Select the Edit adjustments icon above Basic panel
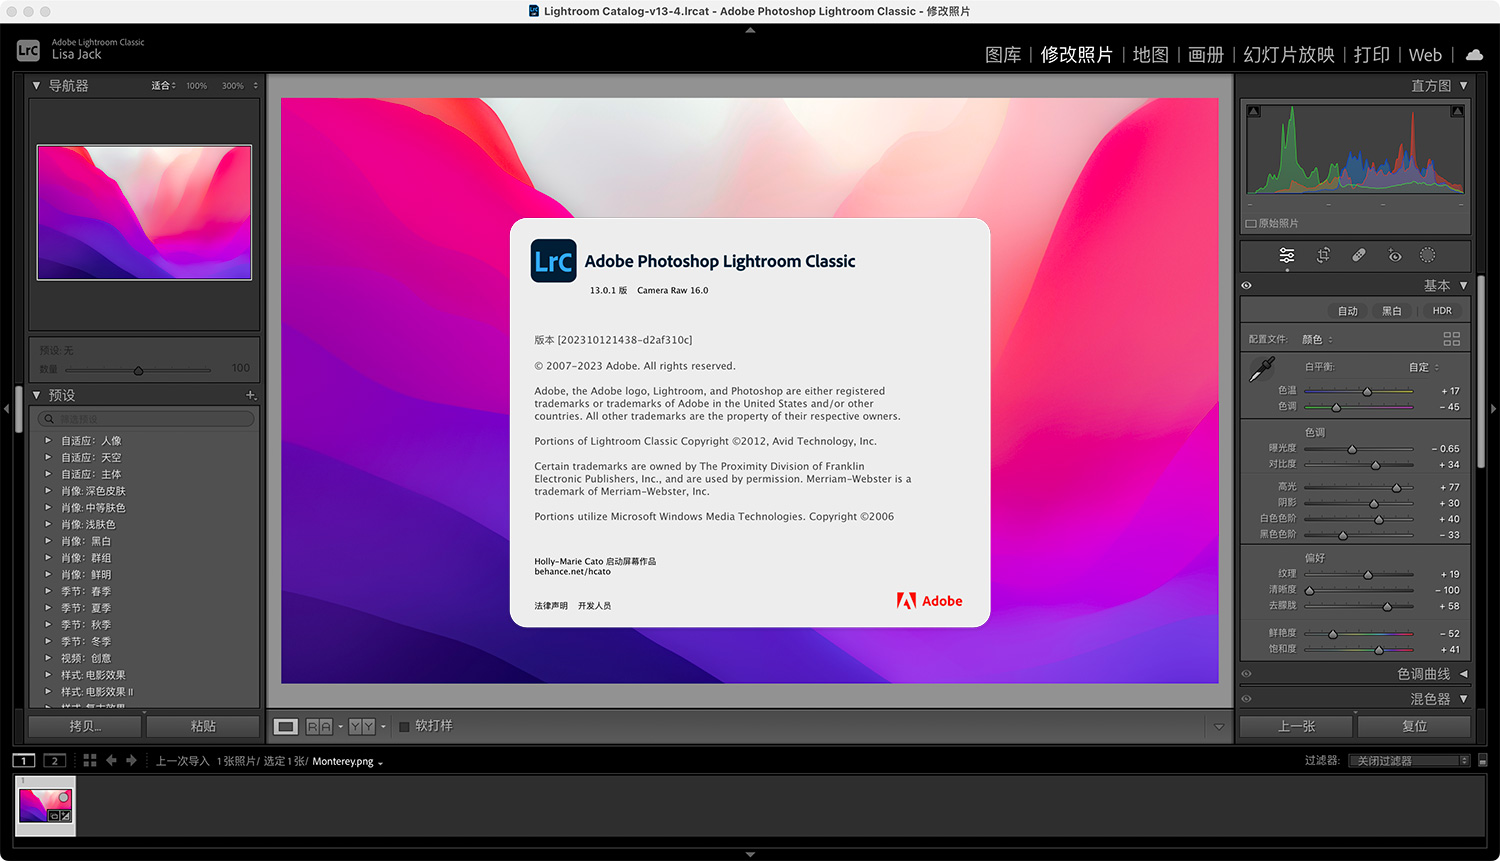The width and height of the screenshot is (1500, 861). 1287,255
